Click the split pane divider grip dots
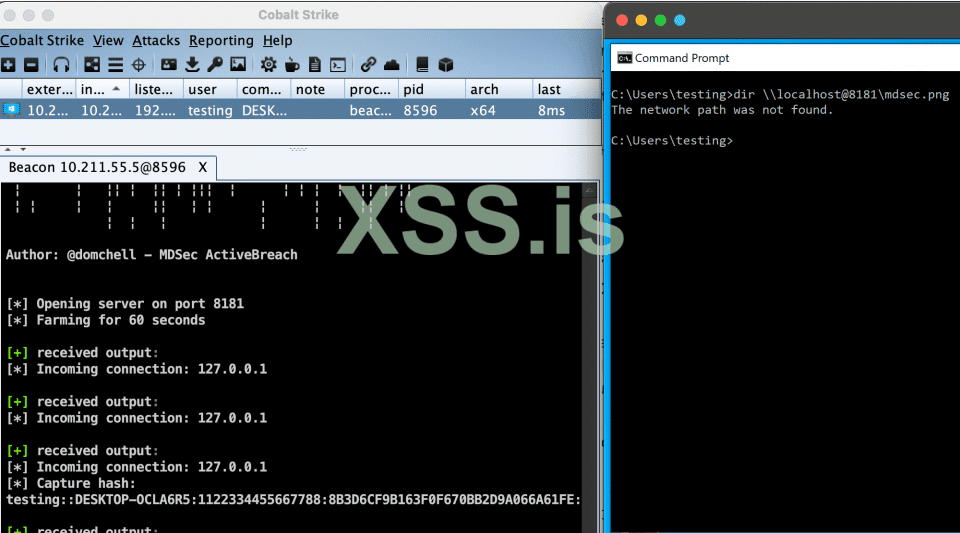 298,149
